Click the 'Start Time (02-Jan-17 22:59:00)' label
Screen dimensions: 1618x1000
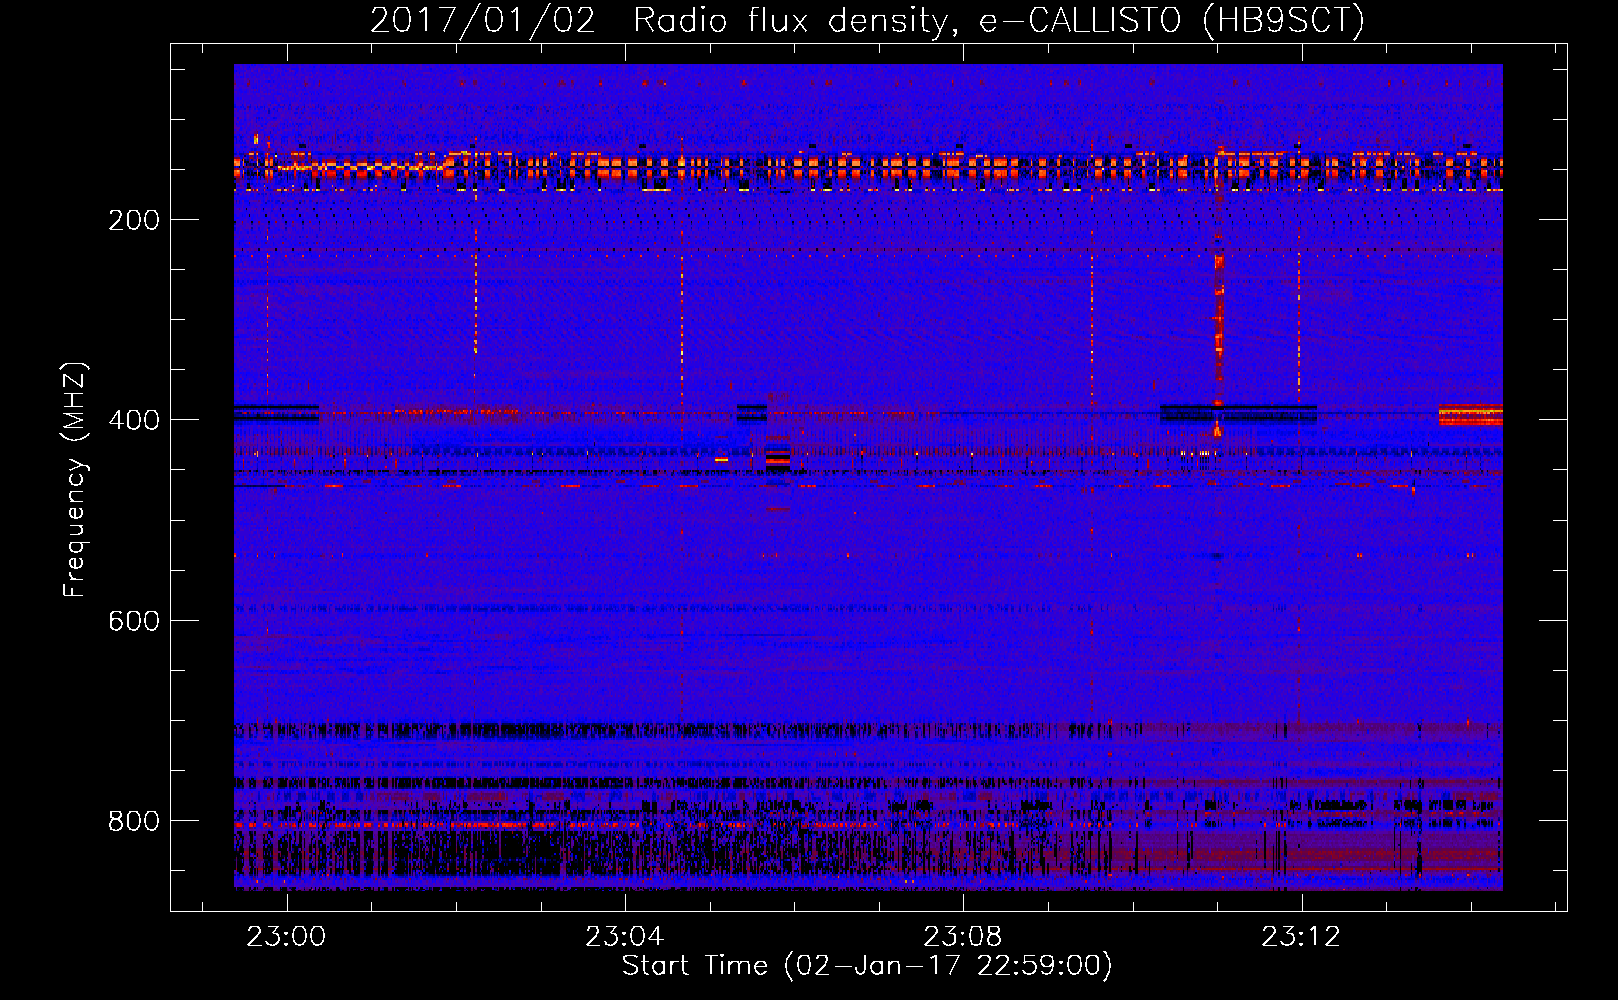(867, 966)
